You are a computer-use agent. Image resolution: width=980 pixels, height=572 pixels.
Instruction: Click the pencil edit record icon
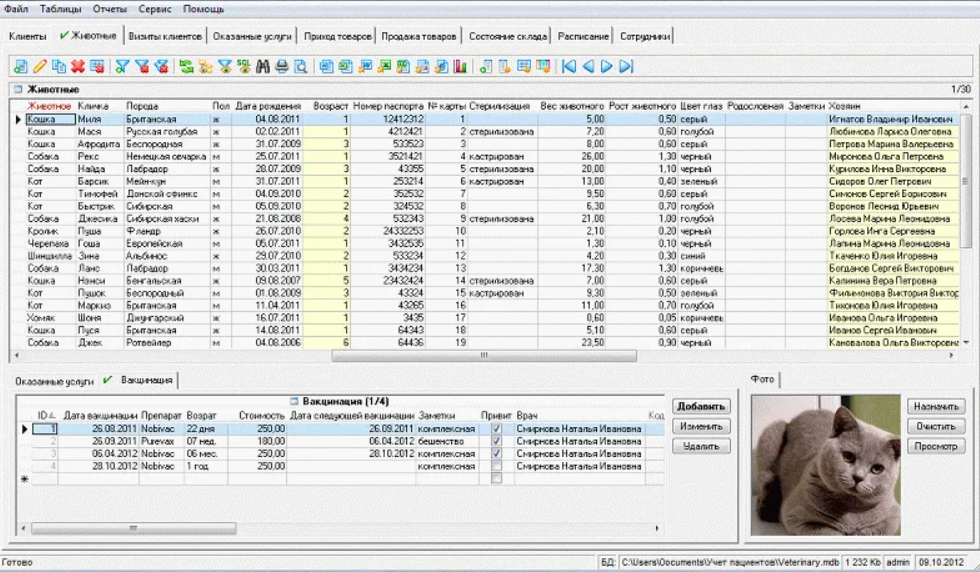tap(39, 66)
